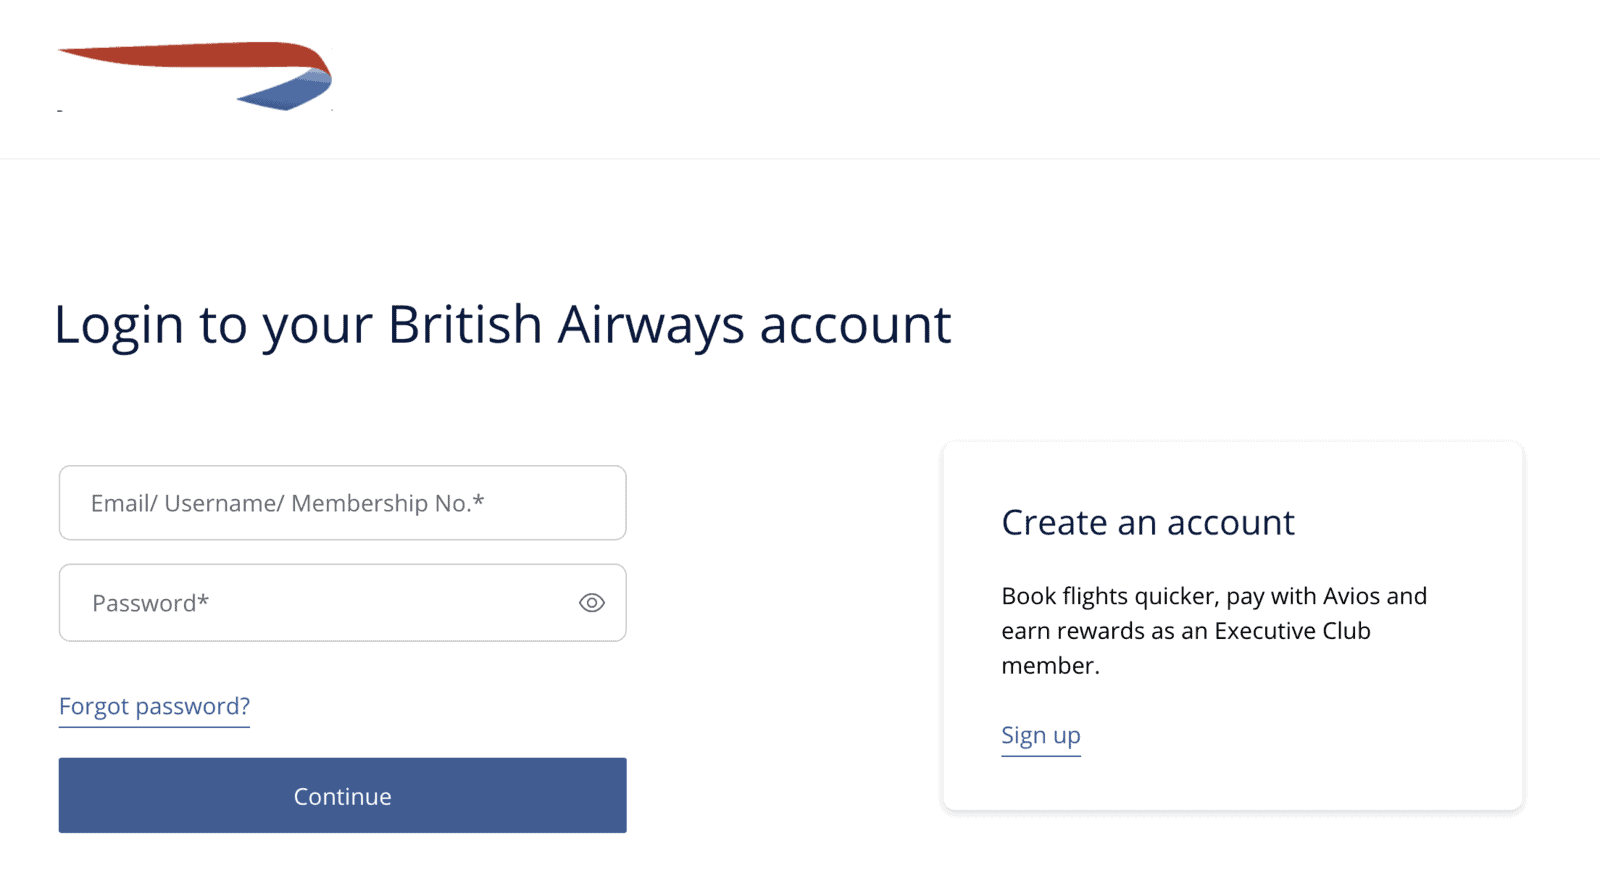Select the Password input field
Viewport: 1600px width, 891px height.
(x=300, y=602)
